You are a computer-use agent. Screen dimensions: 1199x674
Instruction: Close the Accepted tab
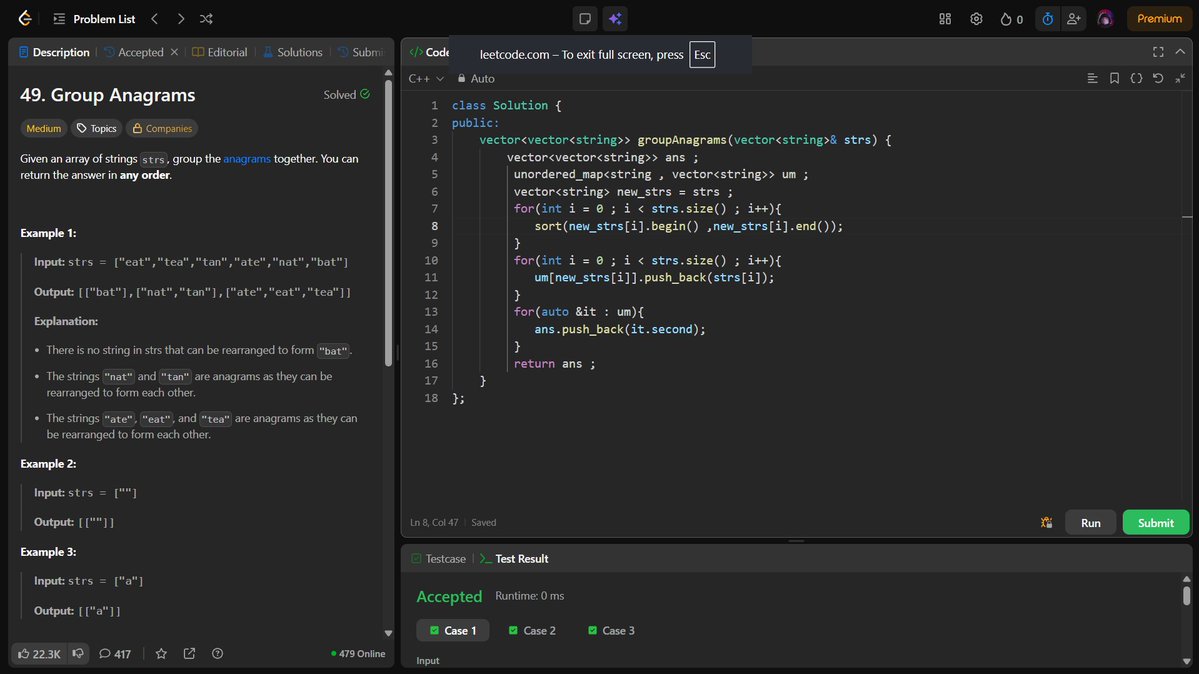click(x=174, y=52)
